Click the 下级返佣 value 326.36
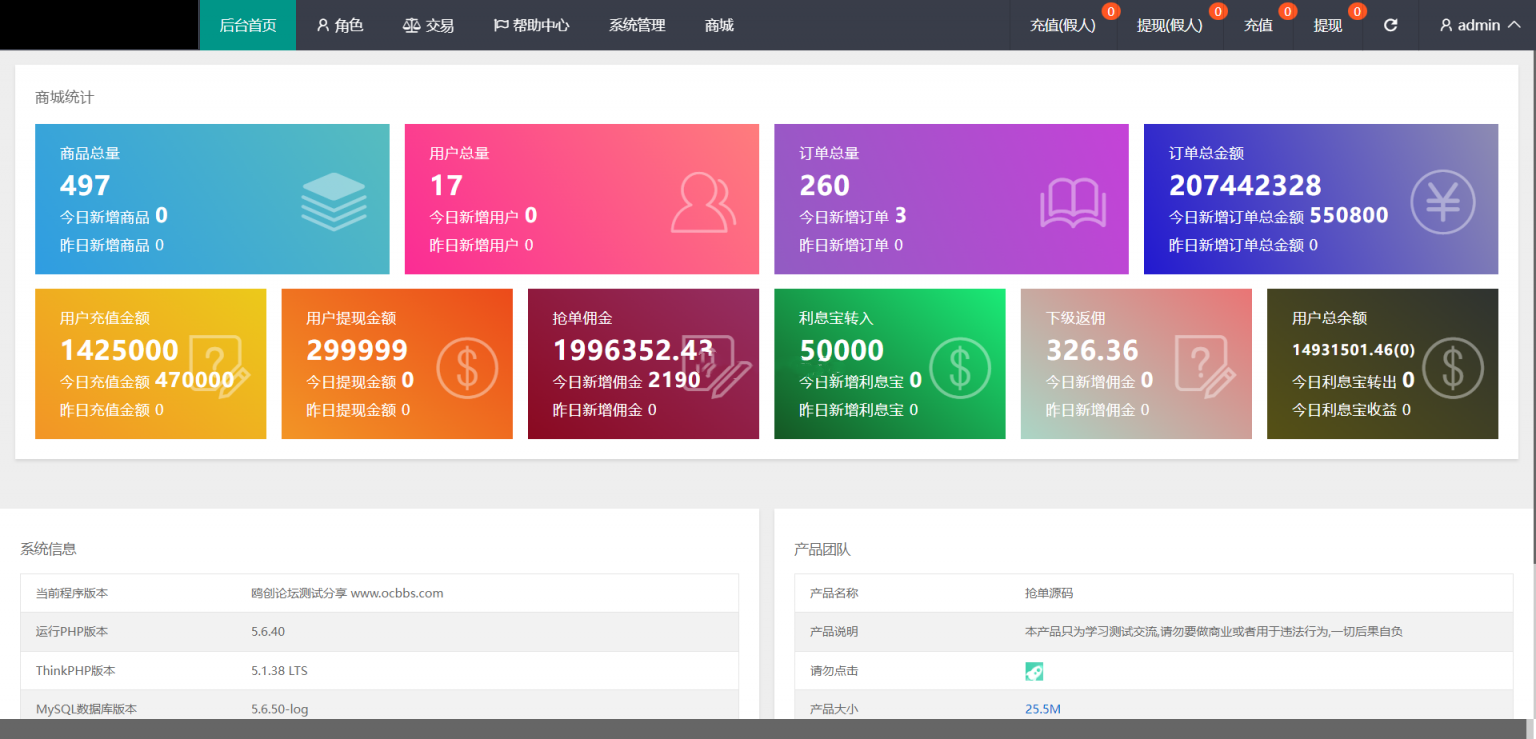The width and height of the screenshot is (1536, 739). (1092, 350)
